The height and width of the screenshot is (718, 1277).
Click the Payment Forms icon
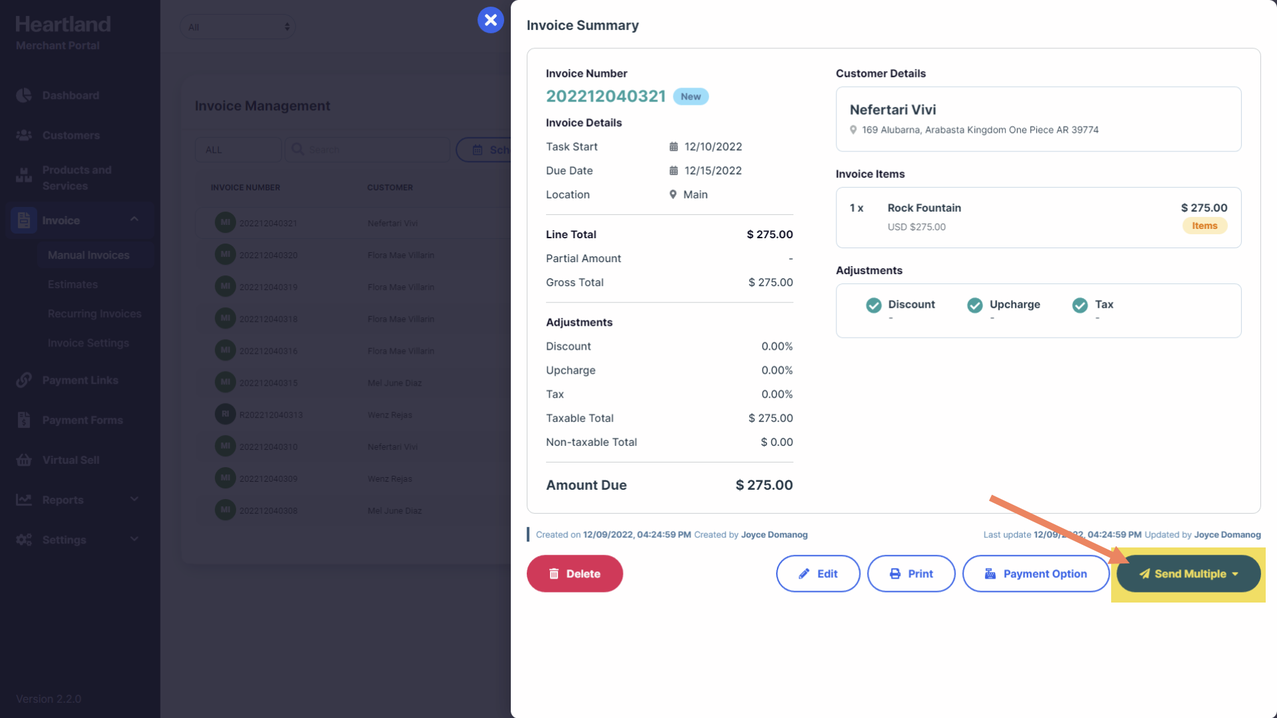pyautogui.click(x=24, y=420)
